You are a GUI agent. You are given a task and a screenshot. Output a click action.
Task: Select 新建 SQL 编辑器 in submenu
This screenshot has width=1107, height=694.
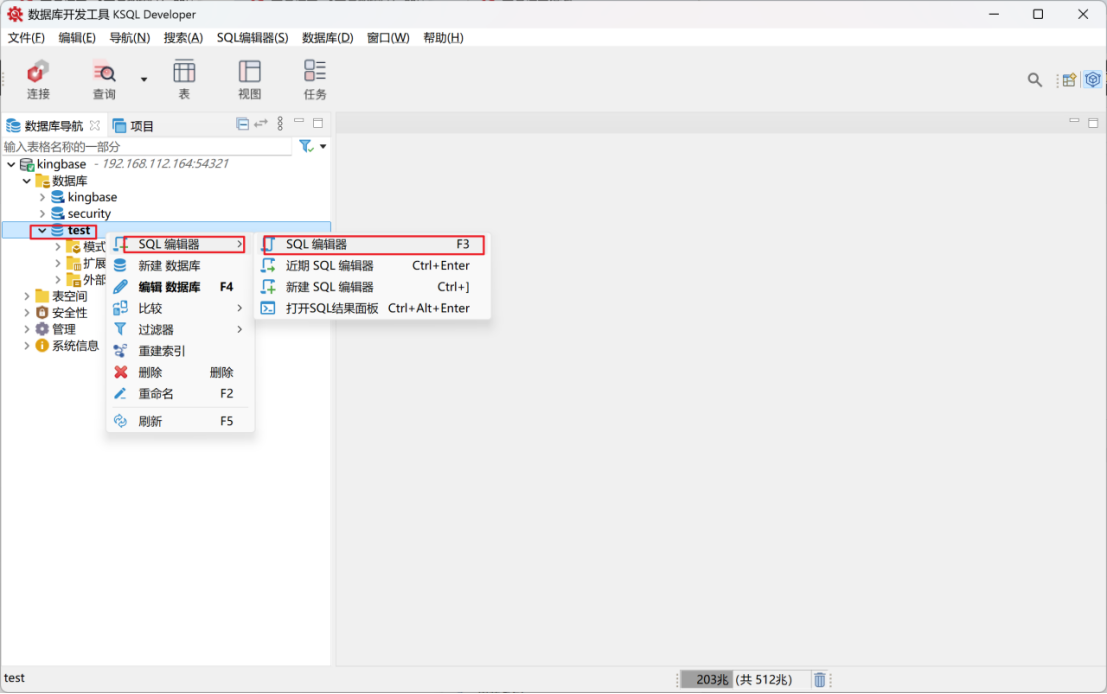point(329,287)
